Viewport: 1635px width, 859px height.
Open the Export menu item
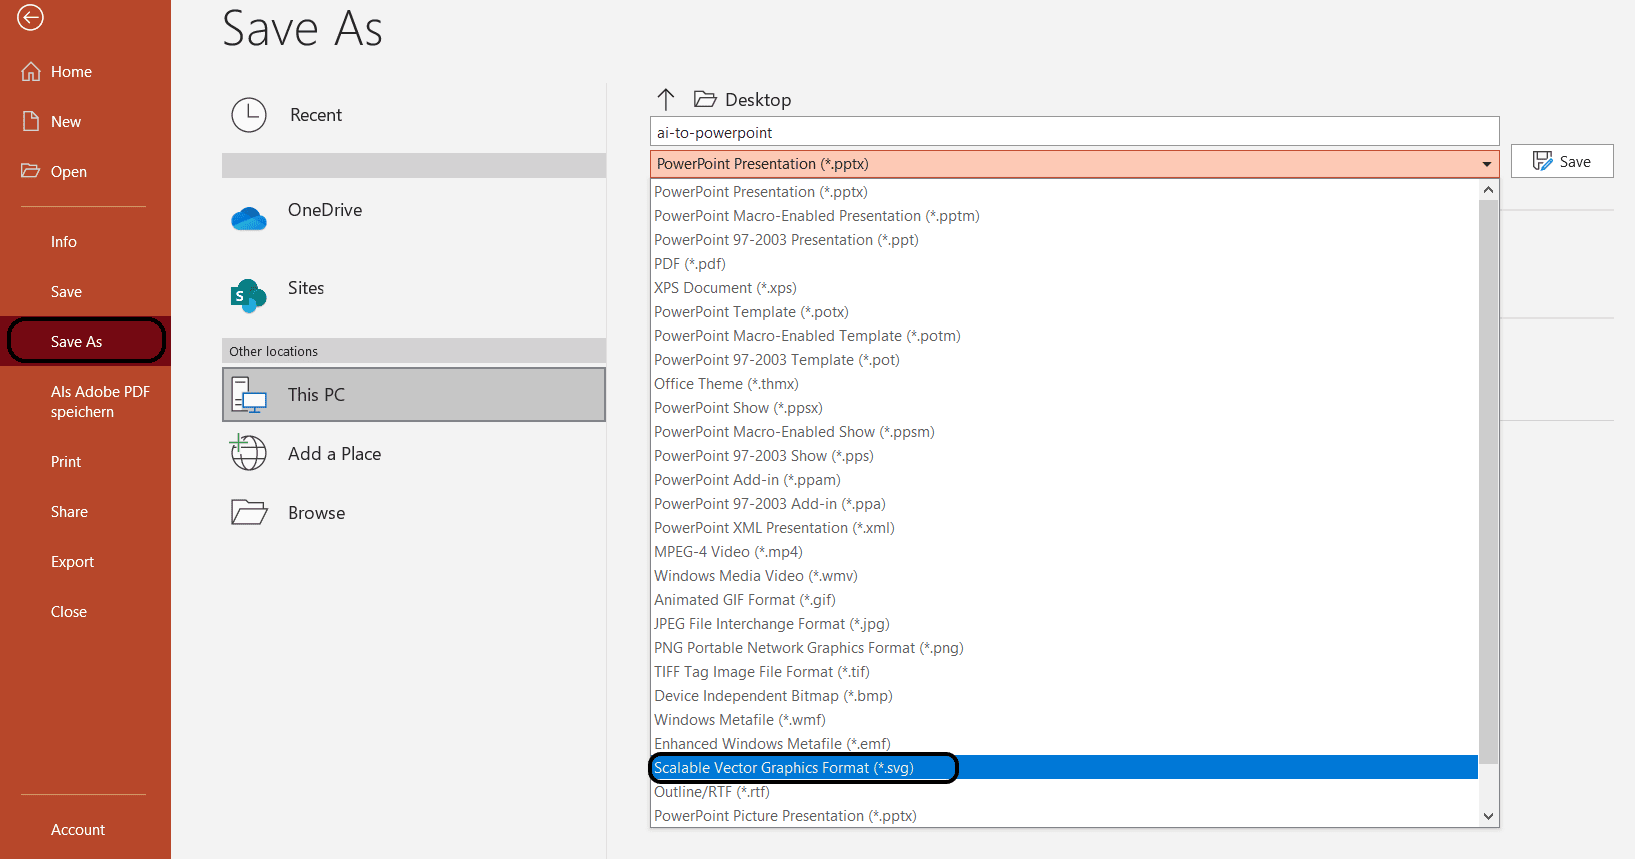(72, 562)
